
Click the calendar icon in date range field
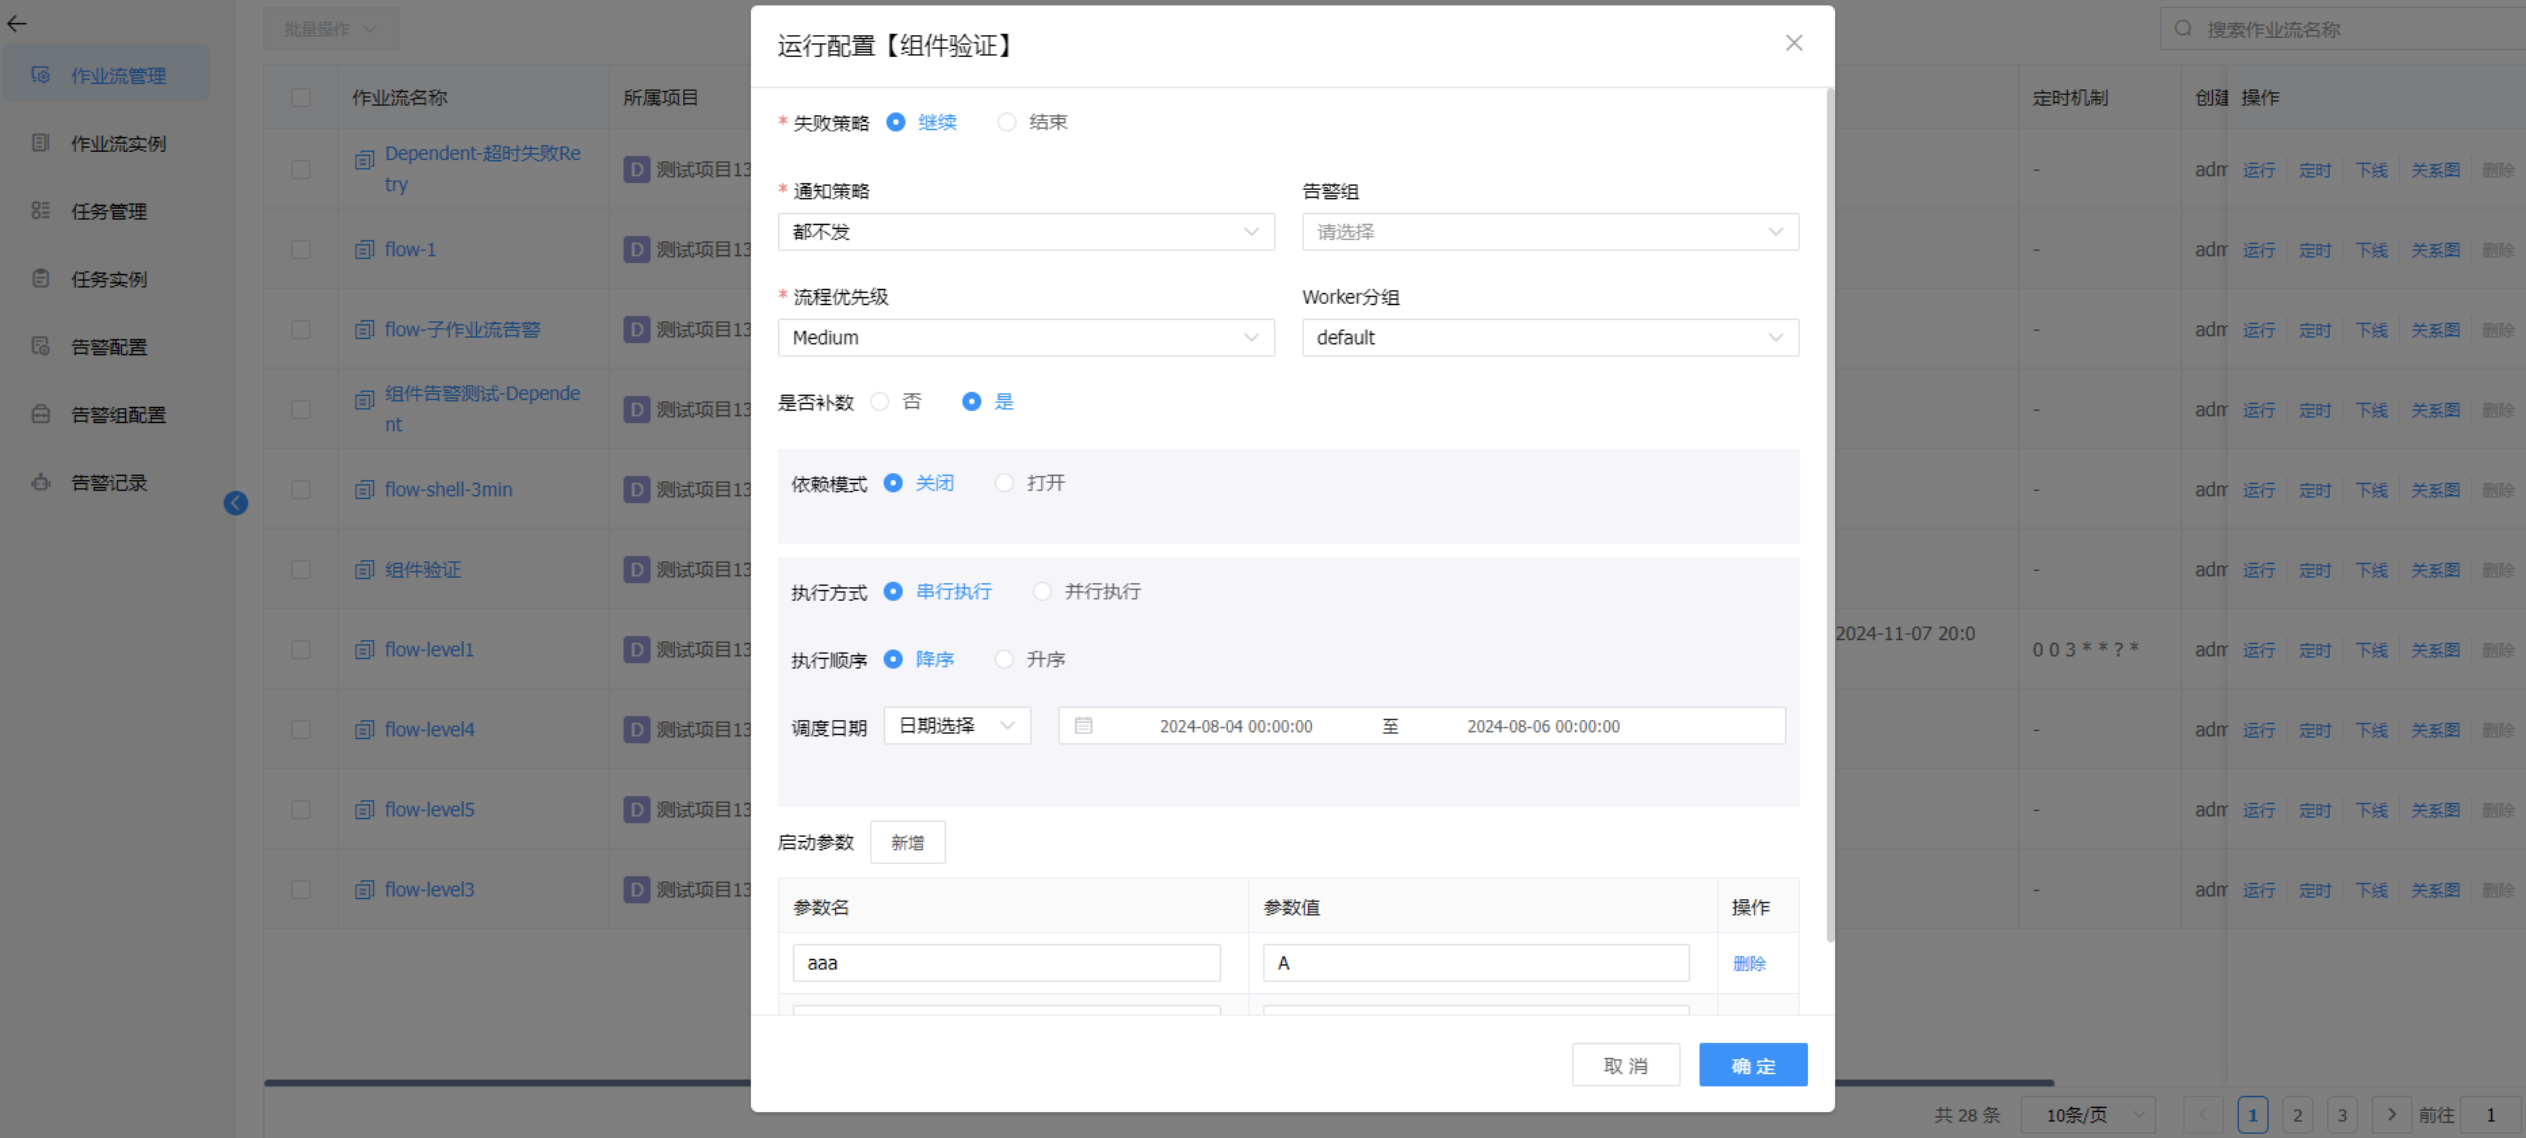1083,726
